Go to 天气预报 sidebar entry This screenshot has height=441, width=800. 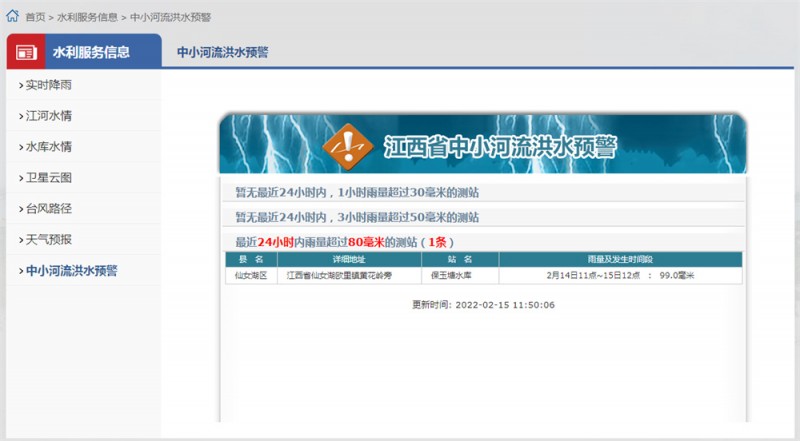tap(48, 239)
